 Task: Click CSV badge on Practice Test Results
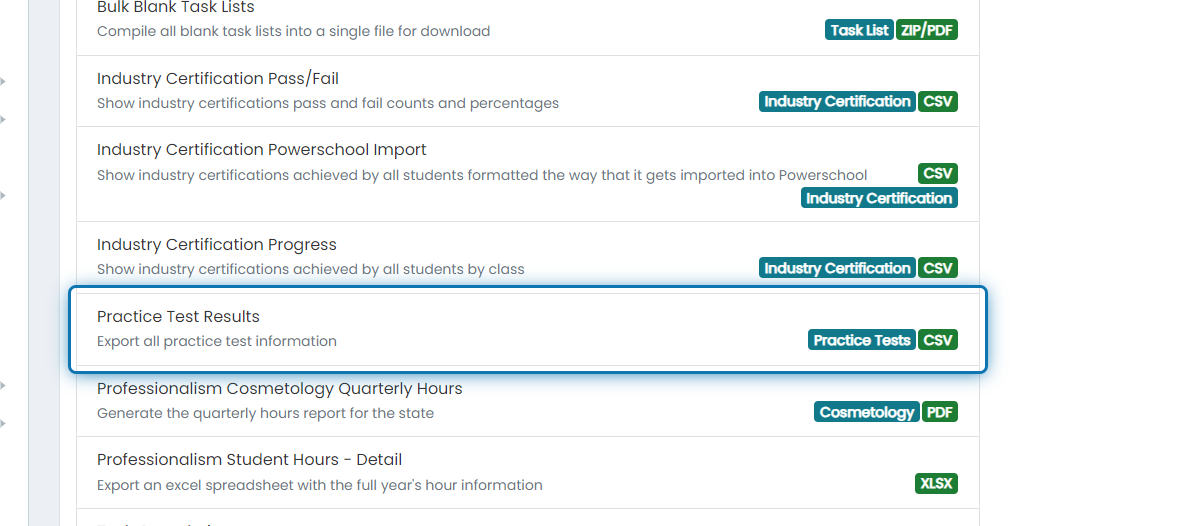938,340
